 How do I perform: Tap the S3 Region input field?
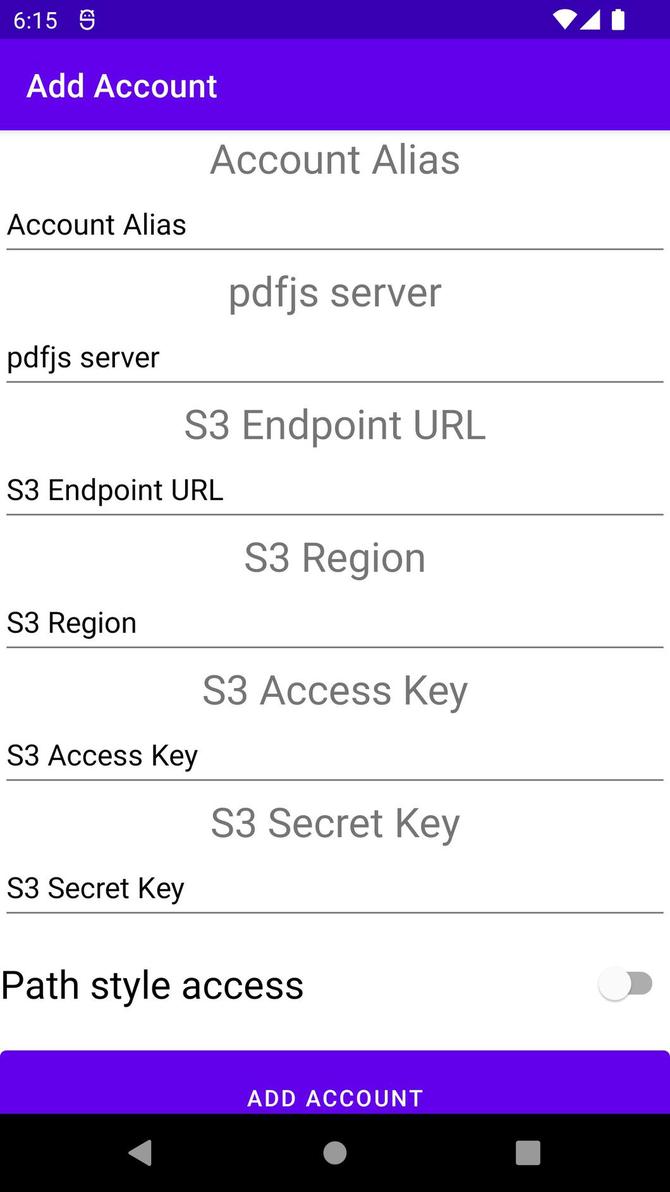tap(335, 622)
